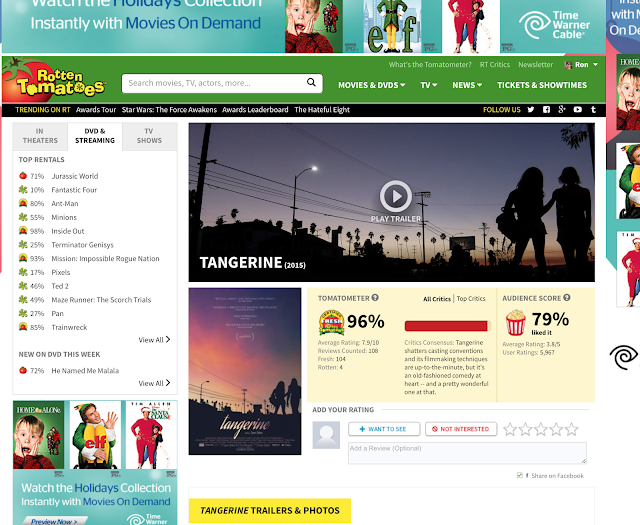The height and width of the screenshot is (525, 640).
Task: Open the RT Critics link
Action: coord(495,65)
